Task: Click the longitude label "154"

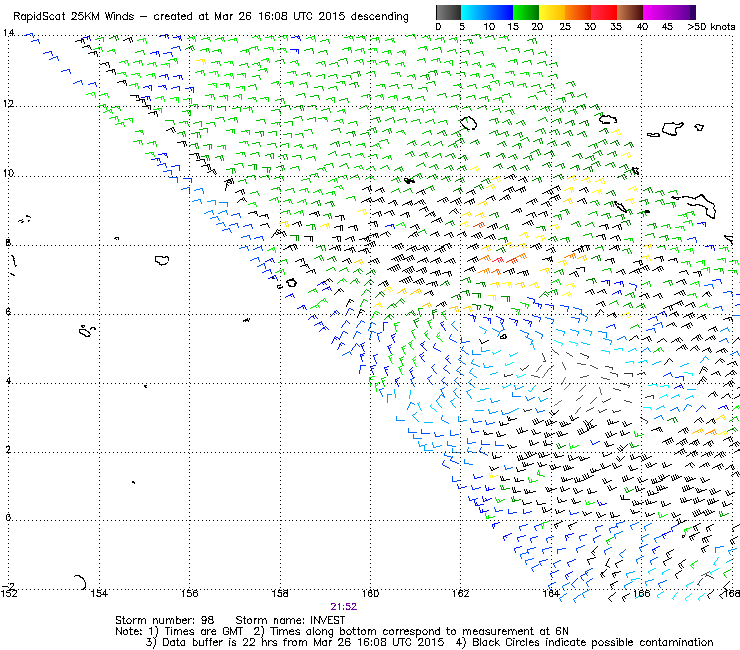Action: (99, 593)
